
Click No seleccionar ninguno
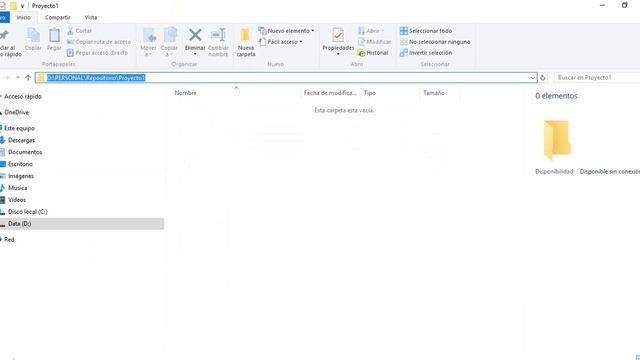point(435,42)
